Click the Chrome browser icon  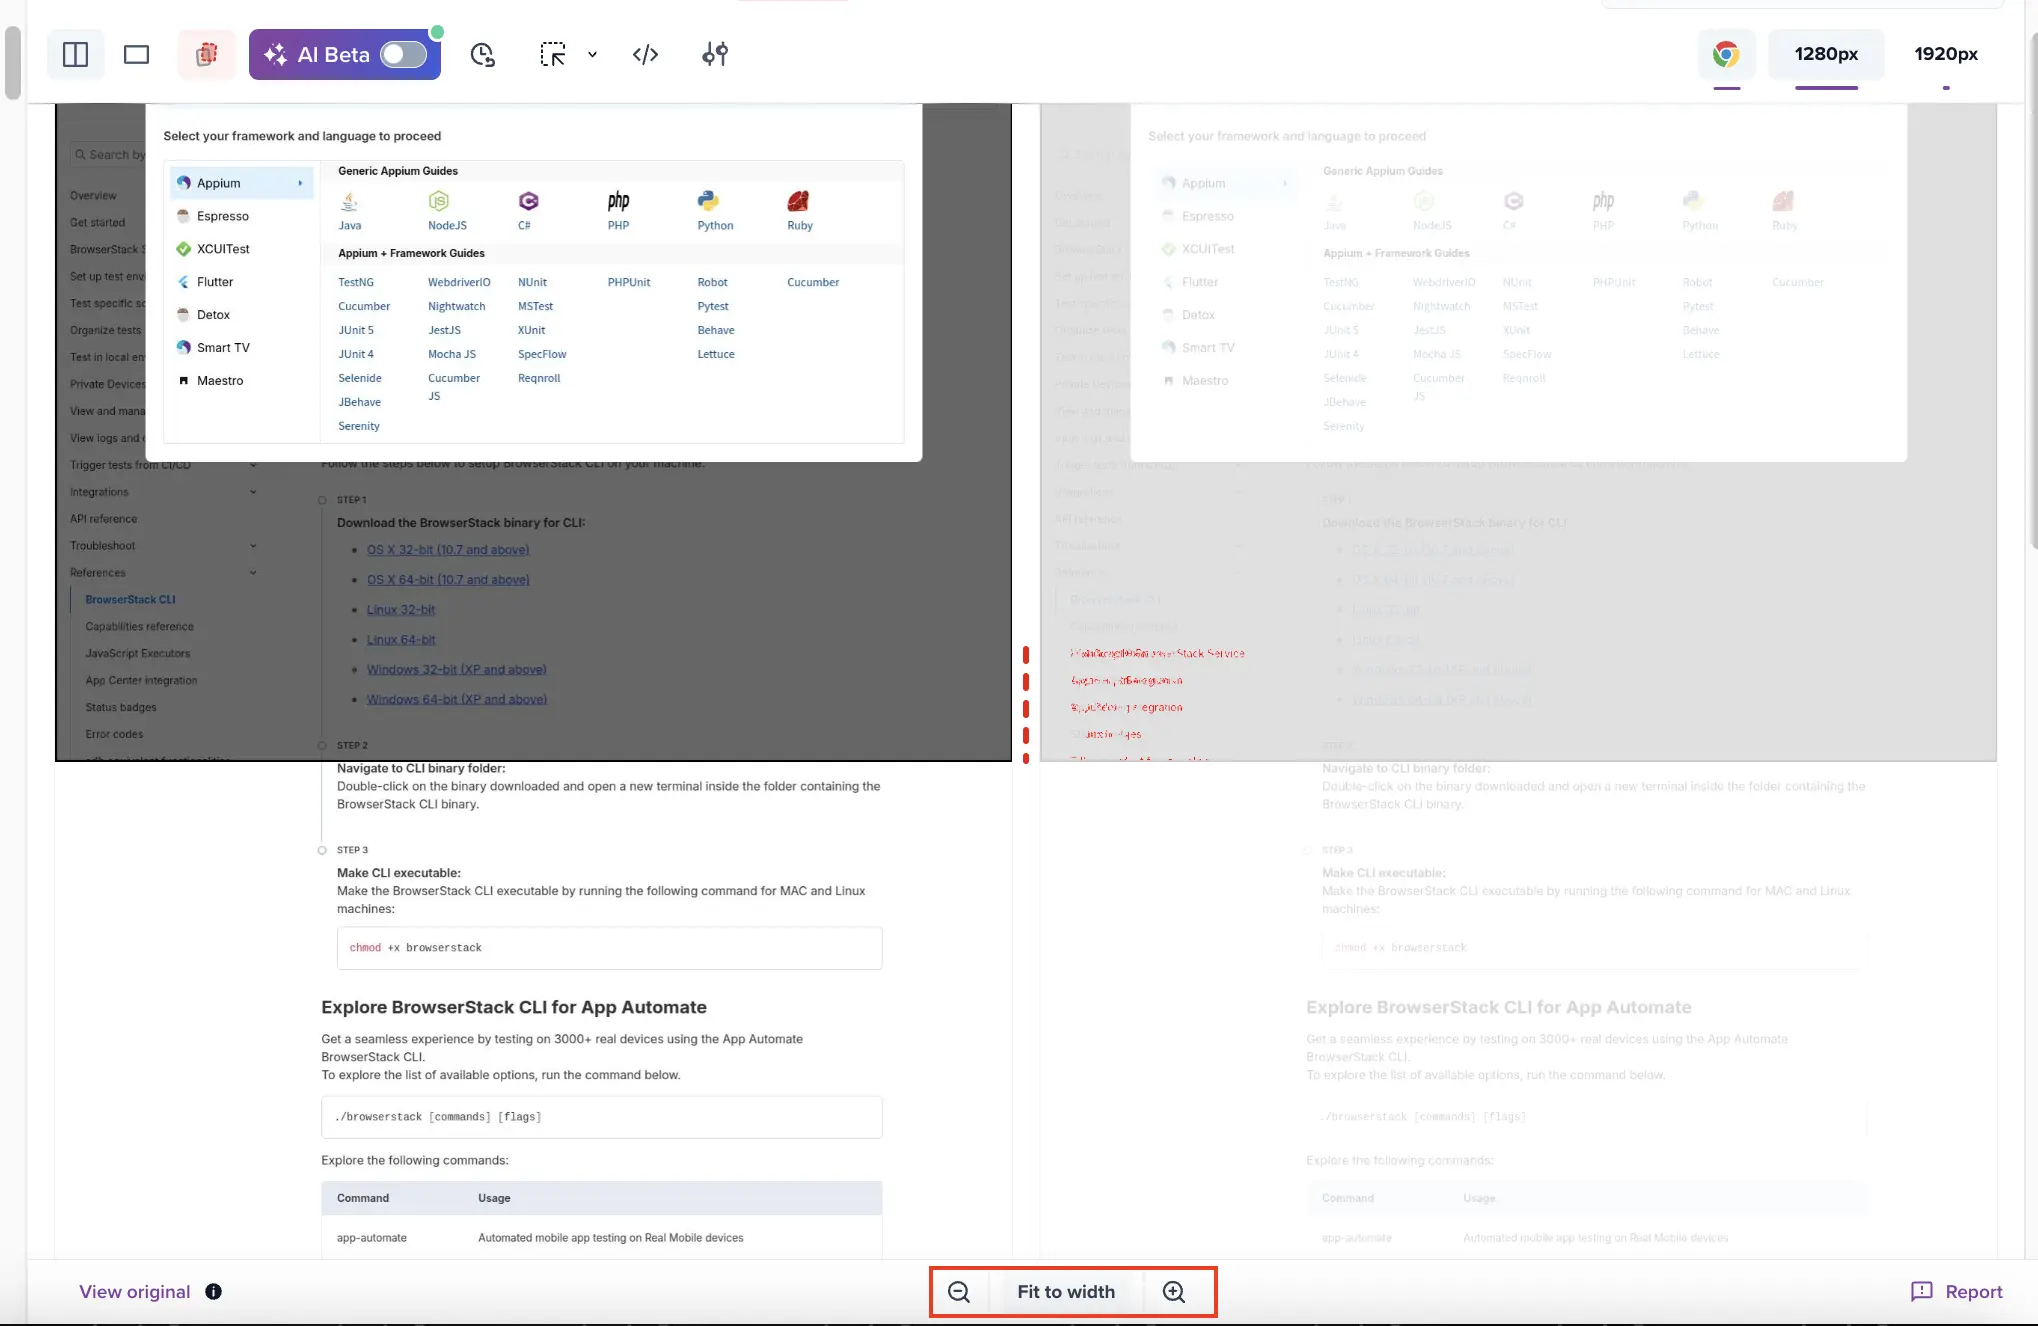(1726, 54)
